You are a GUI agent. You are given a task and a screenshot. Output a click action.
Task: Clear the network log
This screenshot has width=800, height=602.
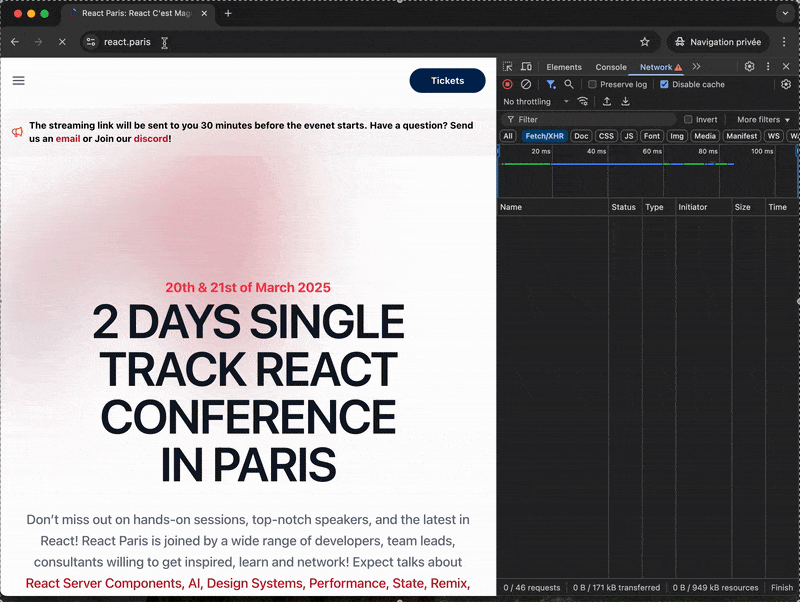point(526,84)
